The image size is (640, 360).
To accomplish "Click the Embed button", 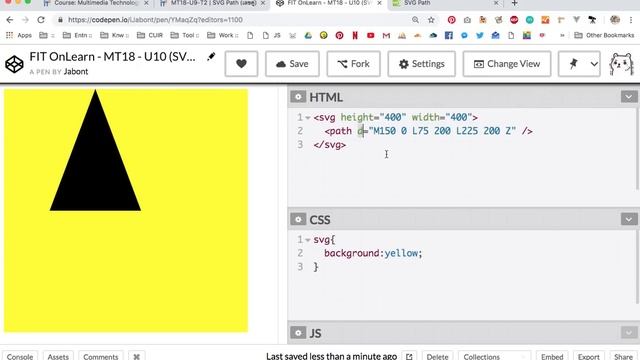I will [552, 356].
